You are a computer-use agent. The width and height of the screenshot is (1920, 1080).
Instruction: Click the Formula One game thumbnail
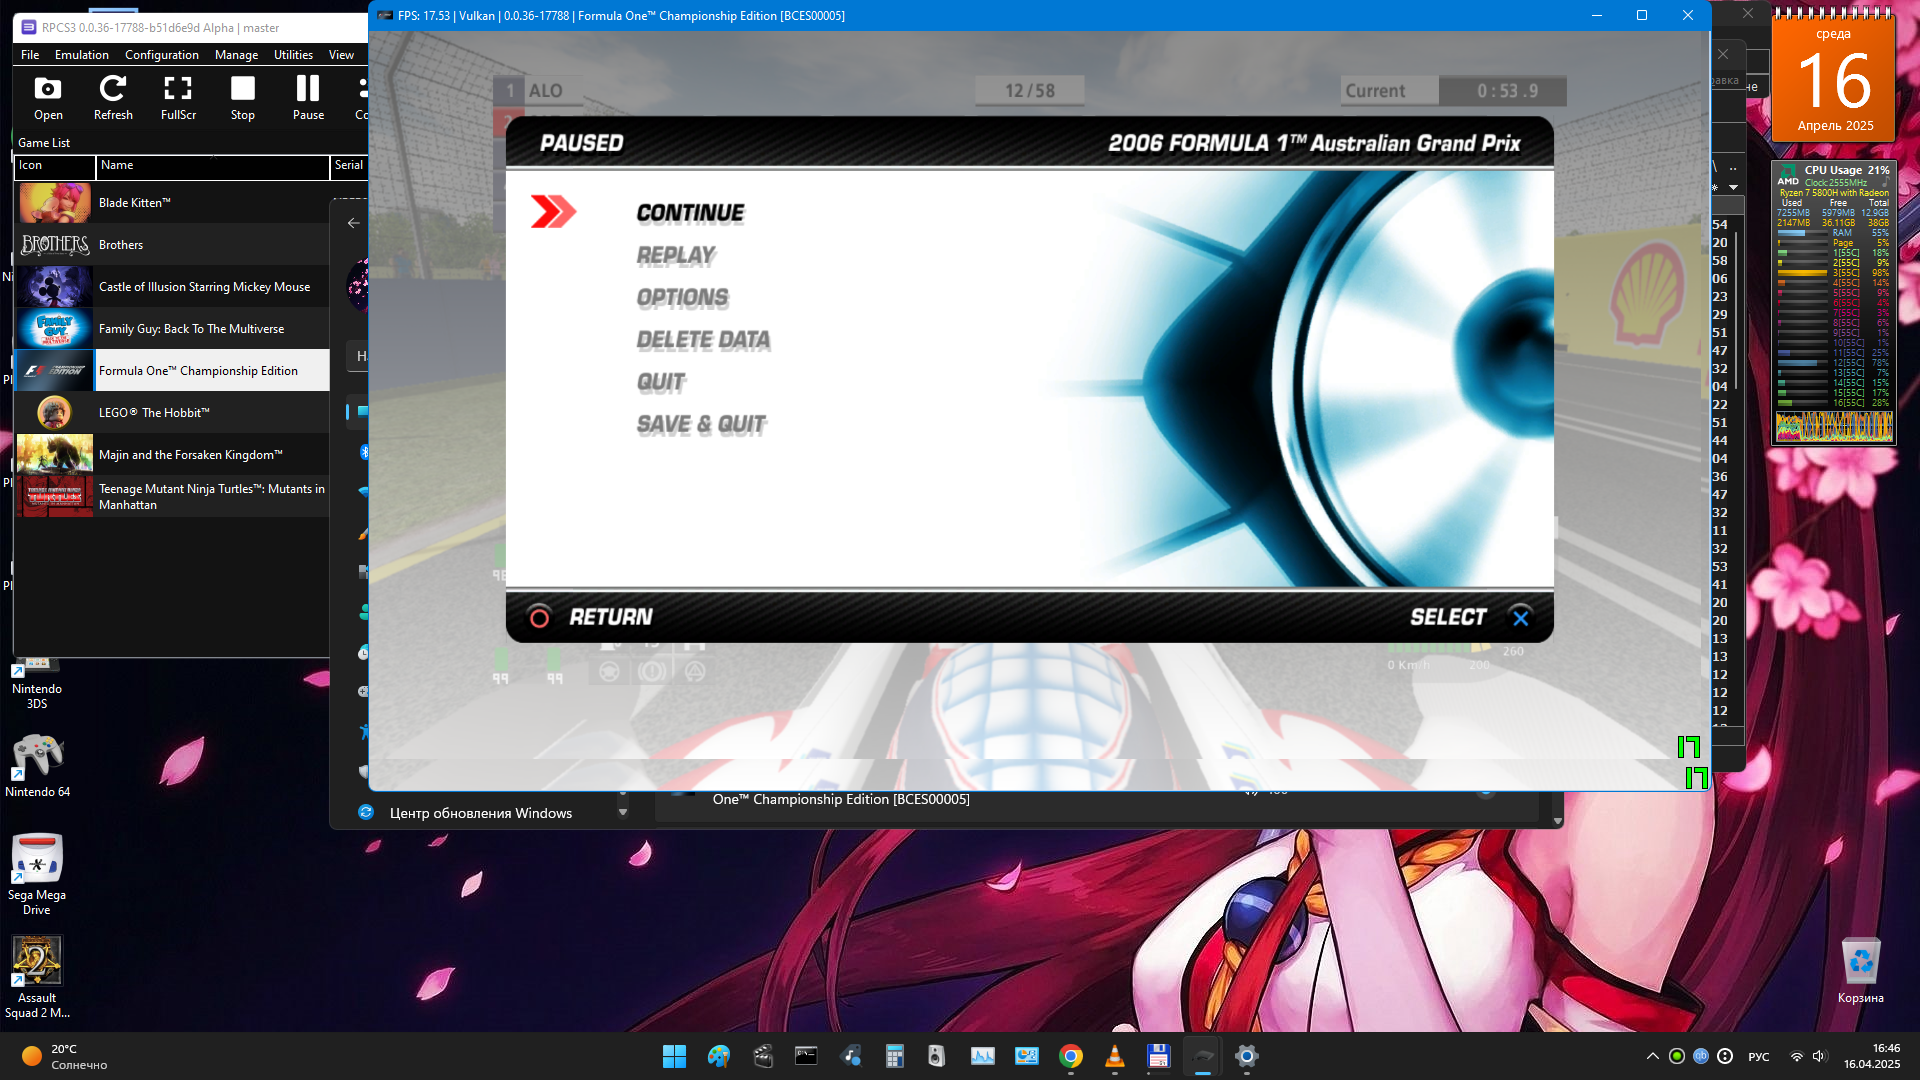tap(55, 371)
